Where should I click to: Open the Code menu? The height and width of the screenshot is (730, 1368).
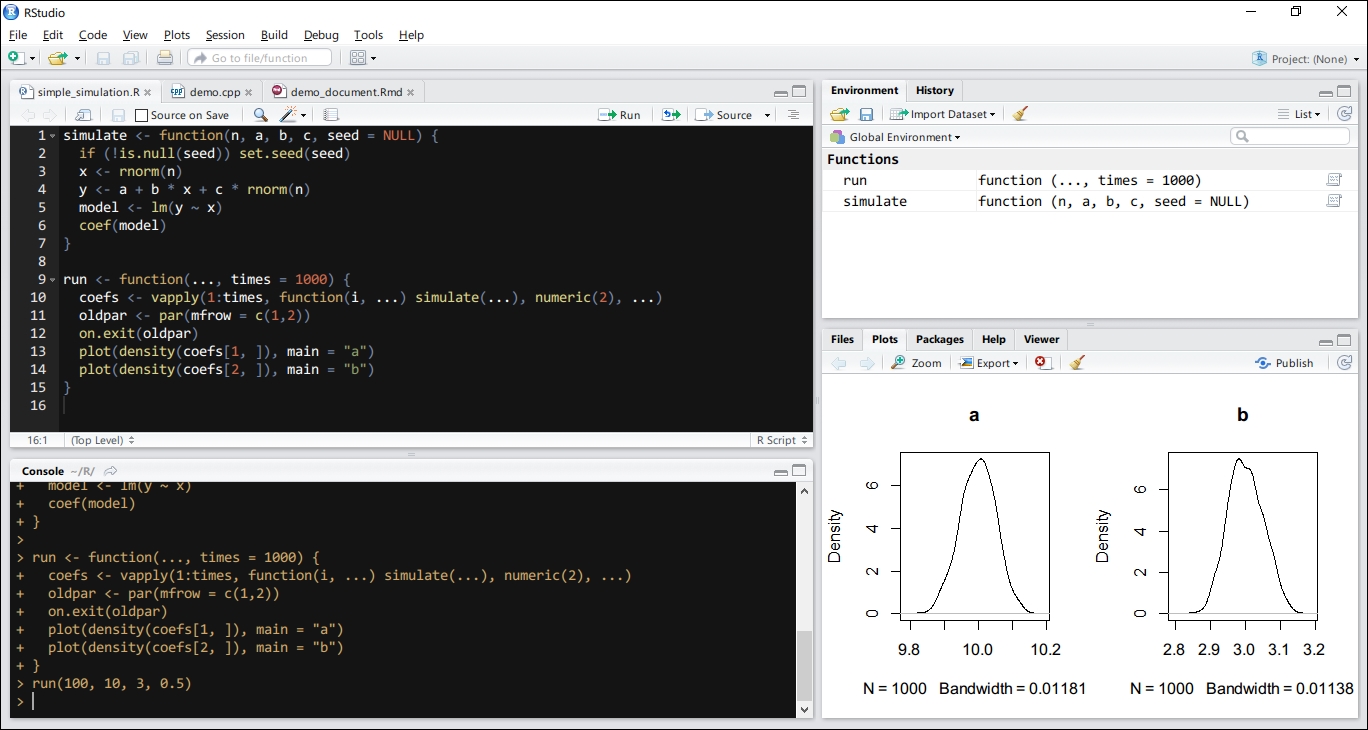click(93, 35)
